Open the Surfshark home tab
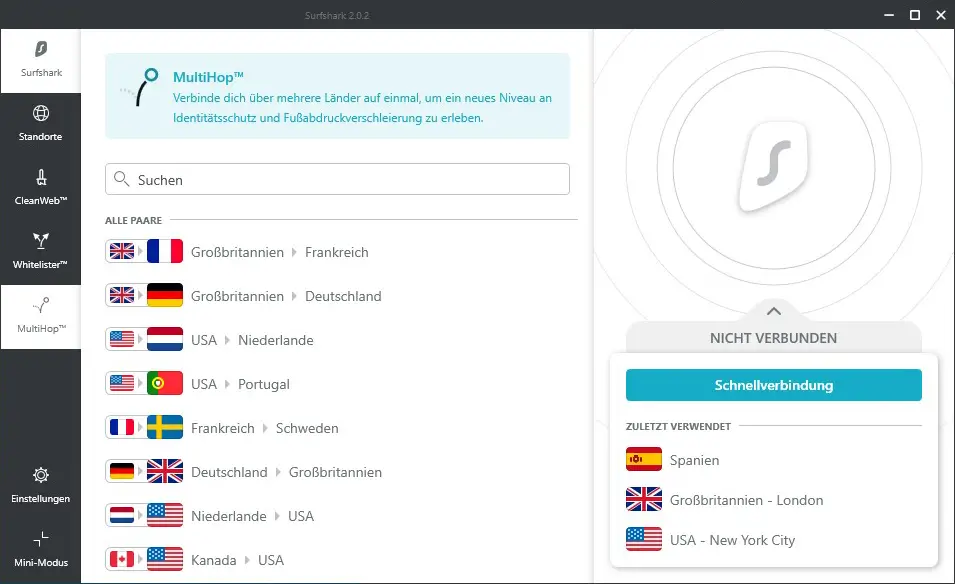 click(41, 60)
